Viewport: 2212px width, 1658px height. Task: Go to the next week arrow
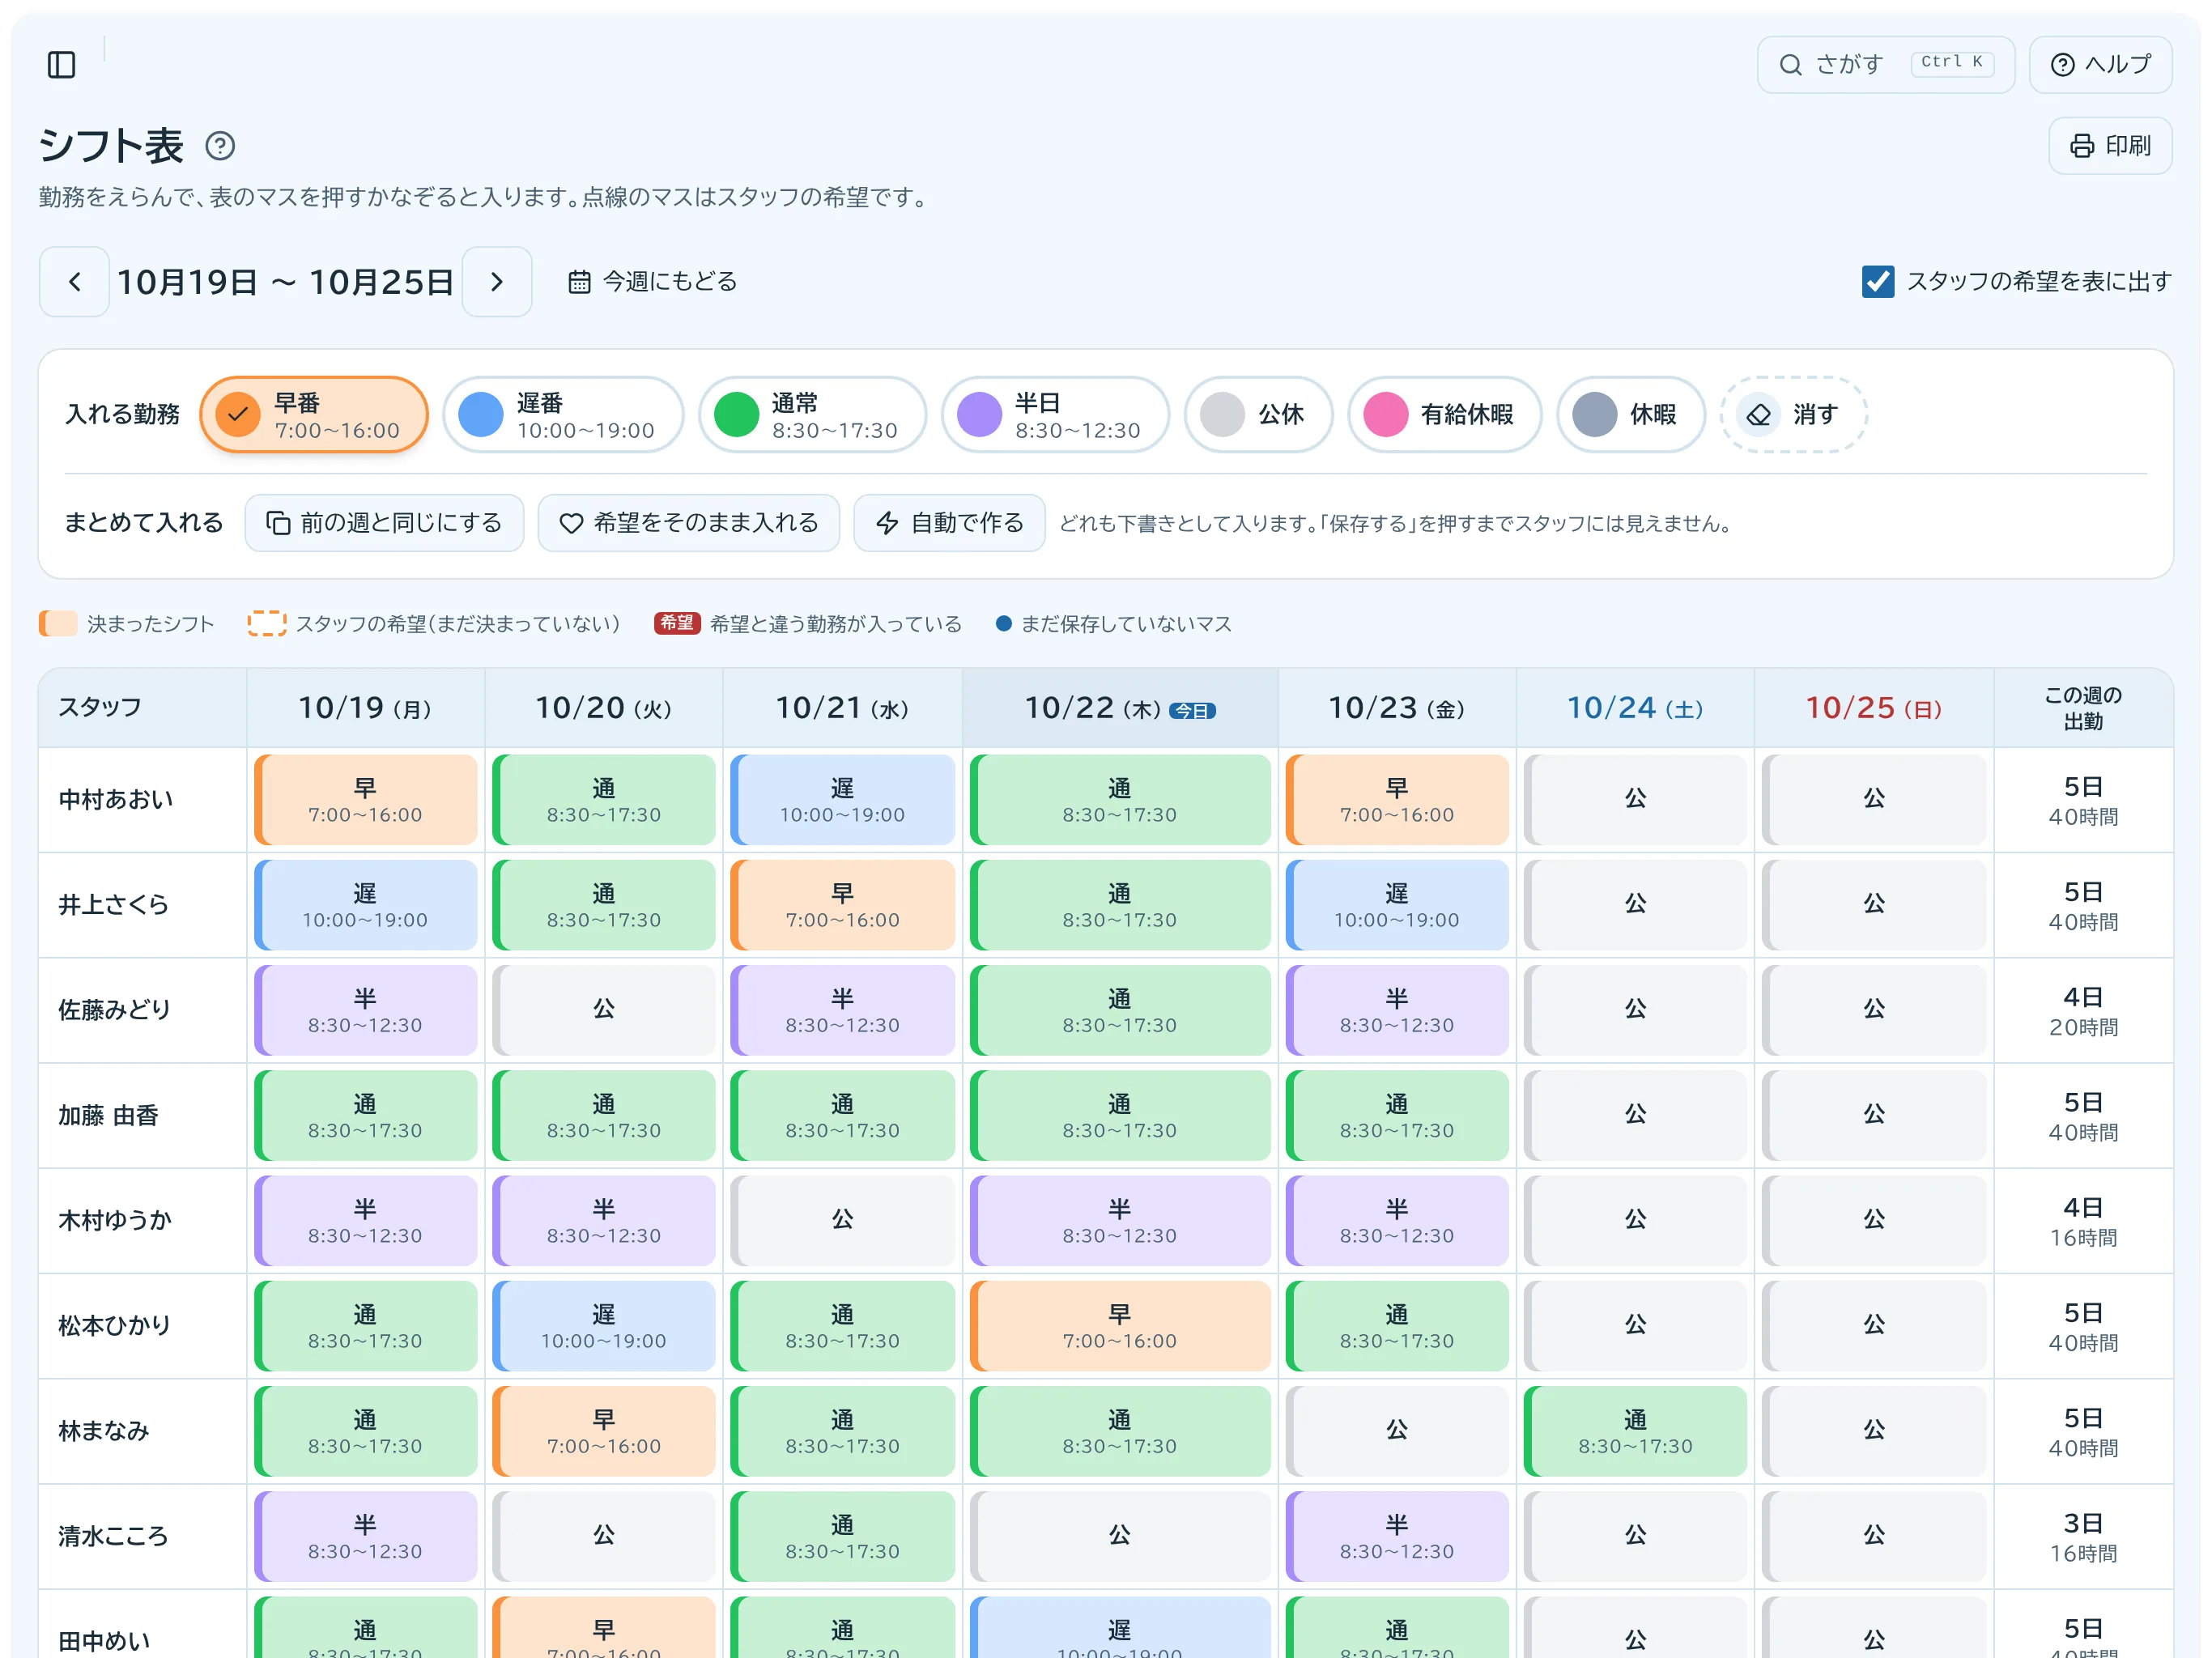[x=497, y=282]
